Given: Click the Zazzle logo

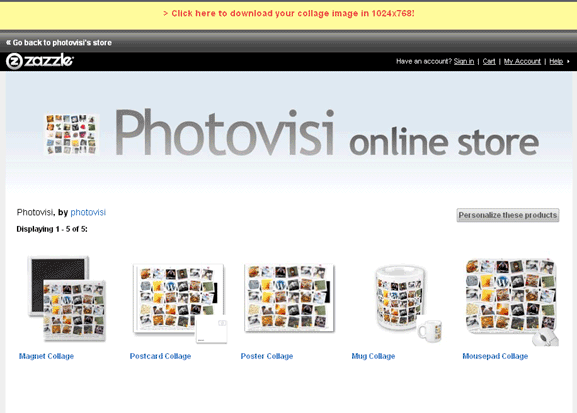Looking at the screenshot, I should point(40,61).
